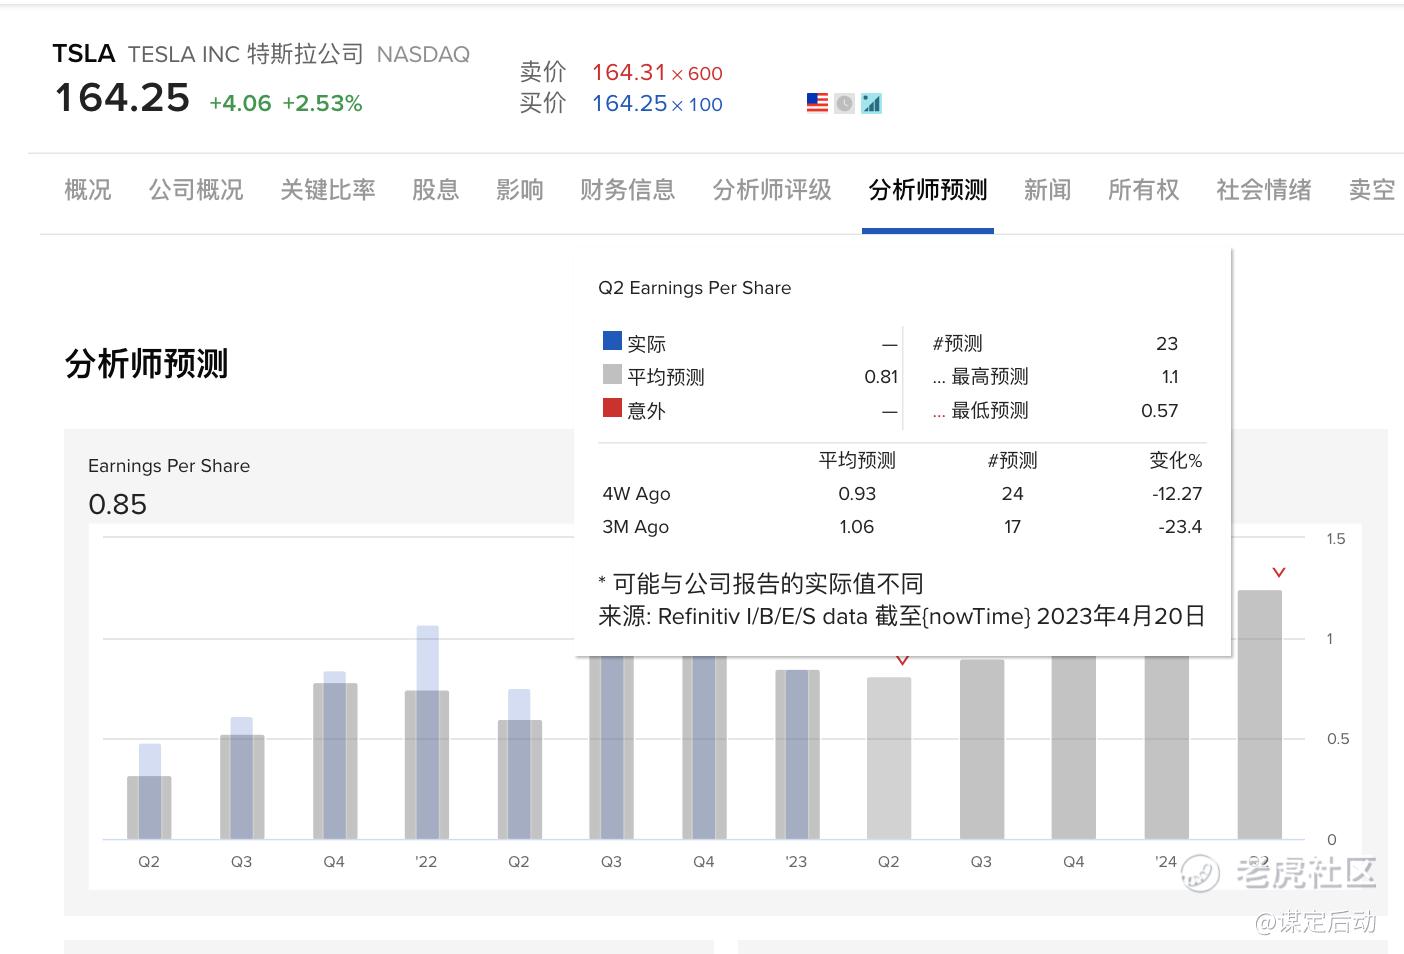Click the US flag market icon

point(817,103)
